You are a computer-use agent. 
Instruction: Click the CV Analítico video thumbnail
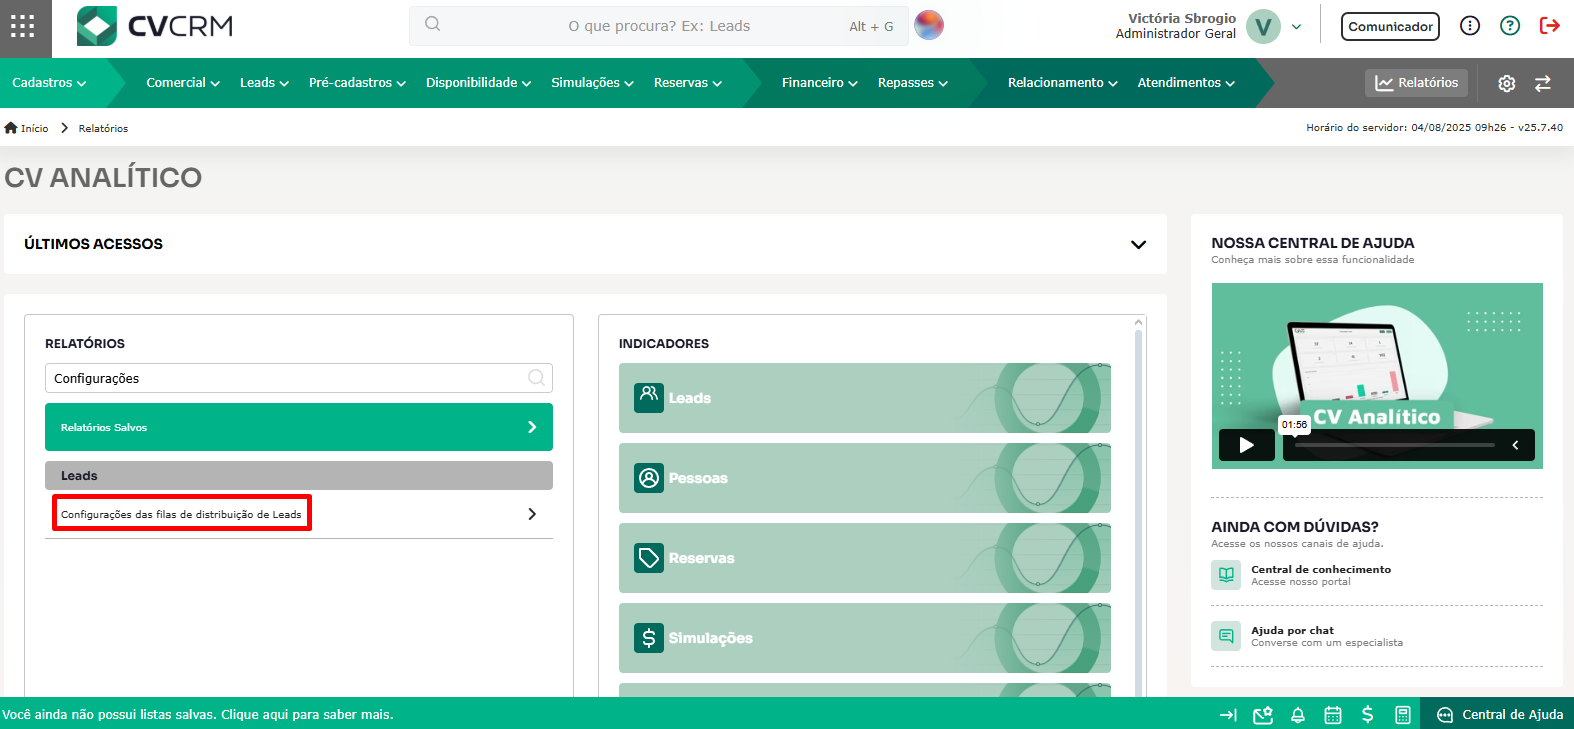click(x=1377, y=376)
